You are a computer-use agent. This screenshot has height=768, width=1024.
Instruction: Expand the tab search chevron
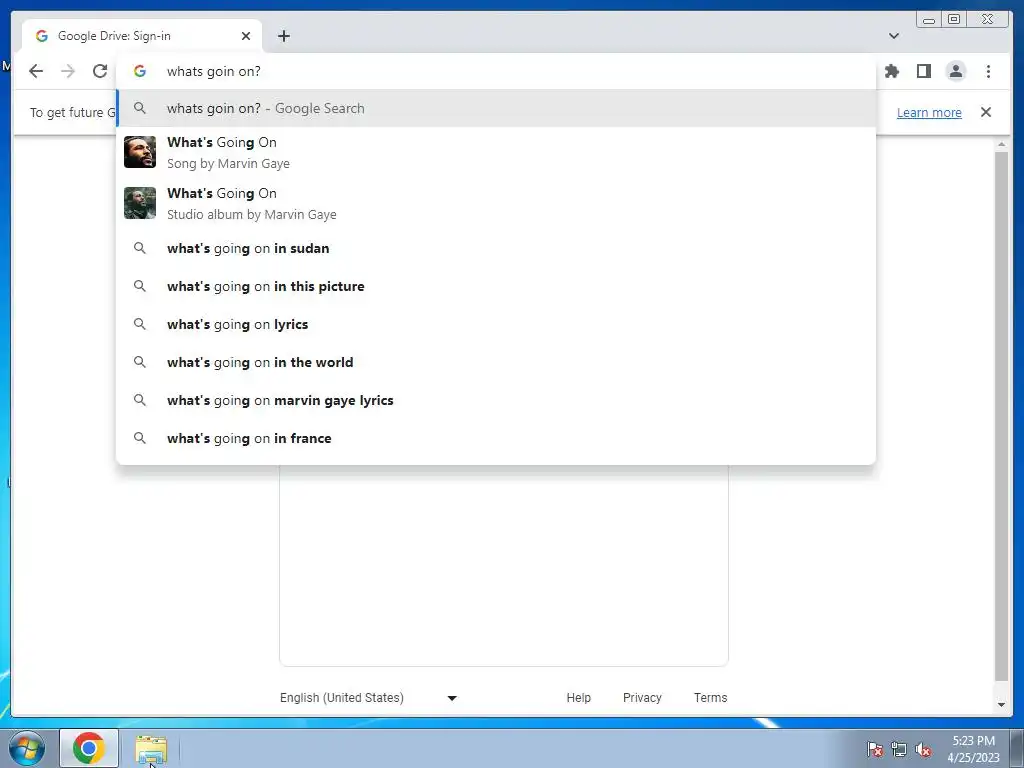(x=893, y=36)
